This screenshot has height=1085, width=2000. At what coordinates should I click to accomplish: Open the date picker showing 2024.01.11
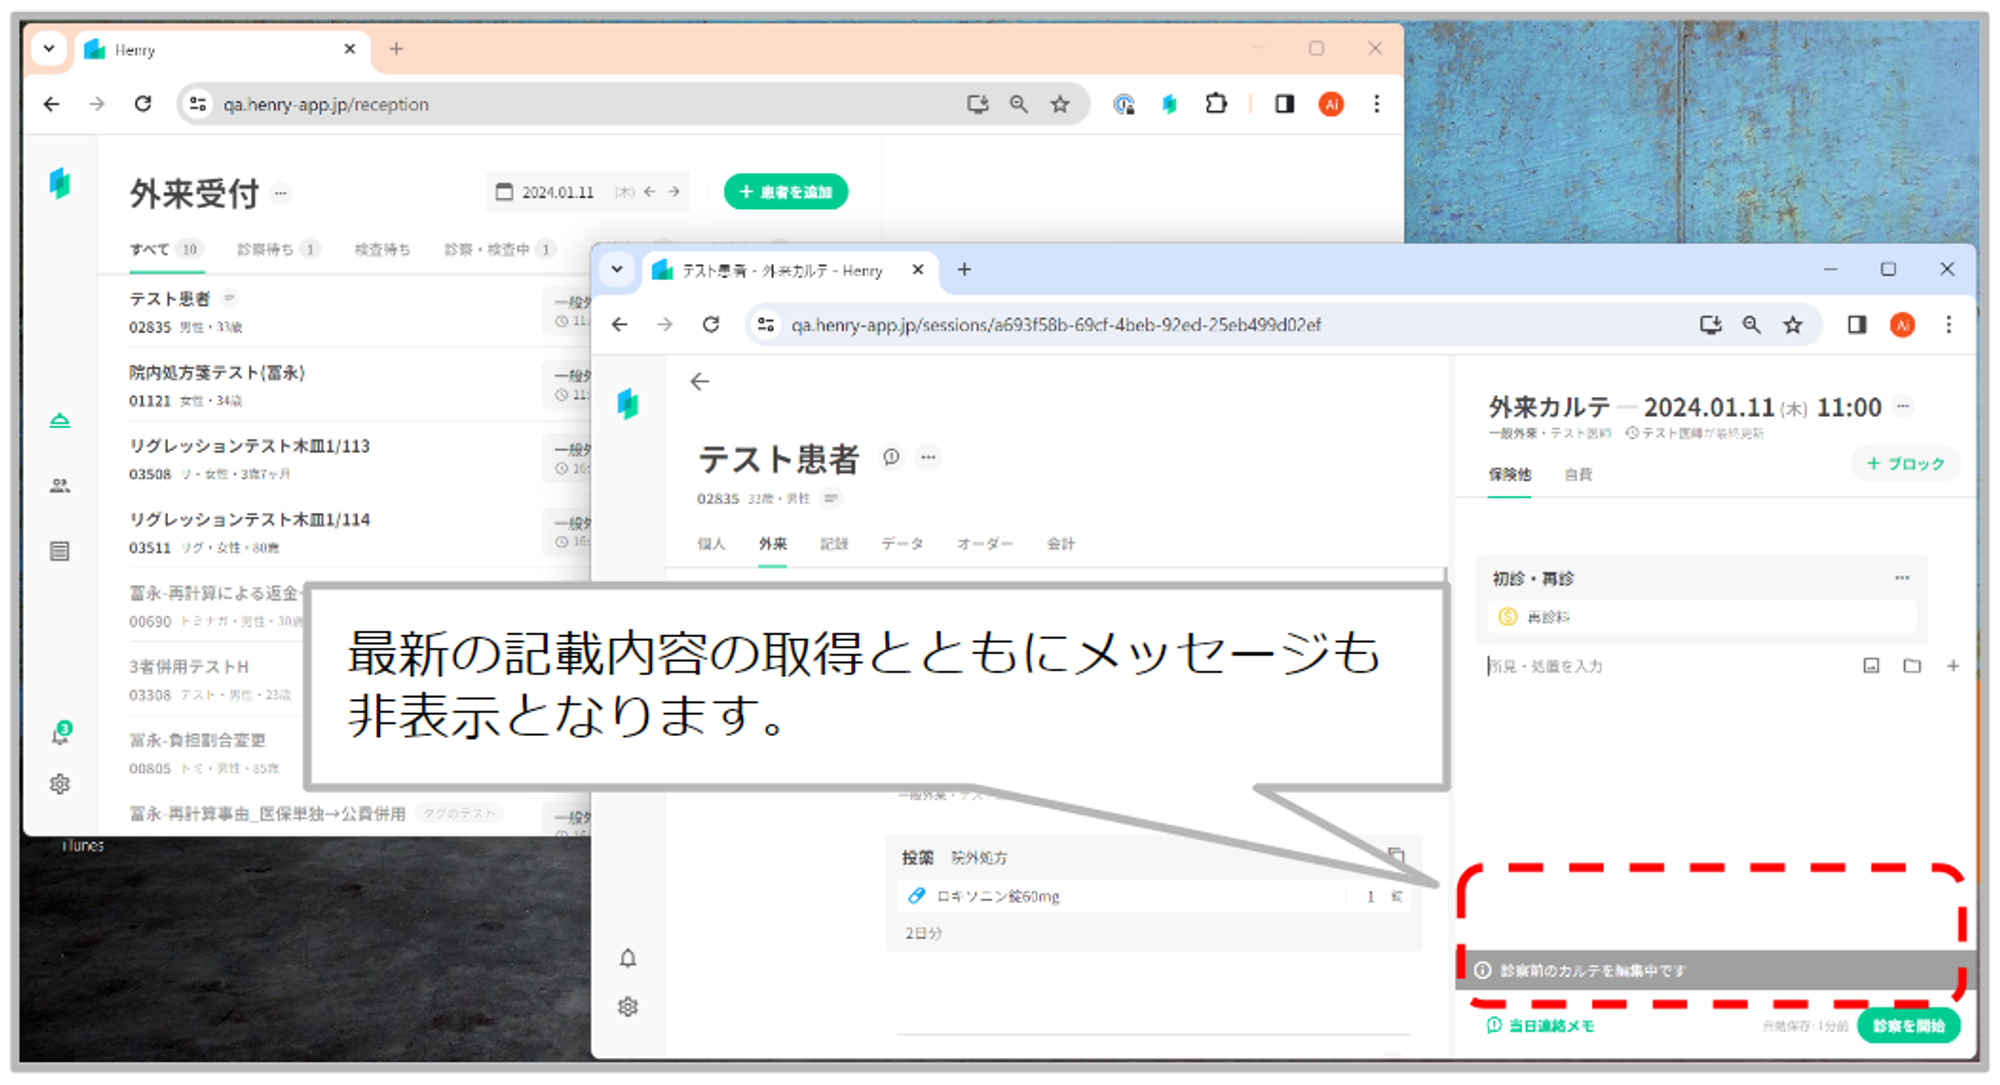(x=556, y=192)
